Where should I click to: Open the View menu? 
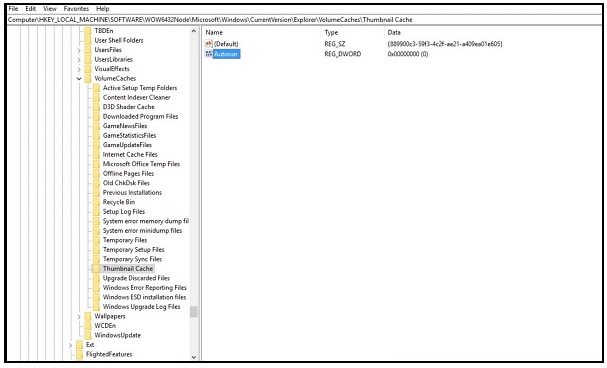pos(50,9)
